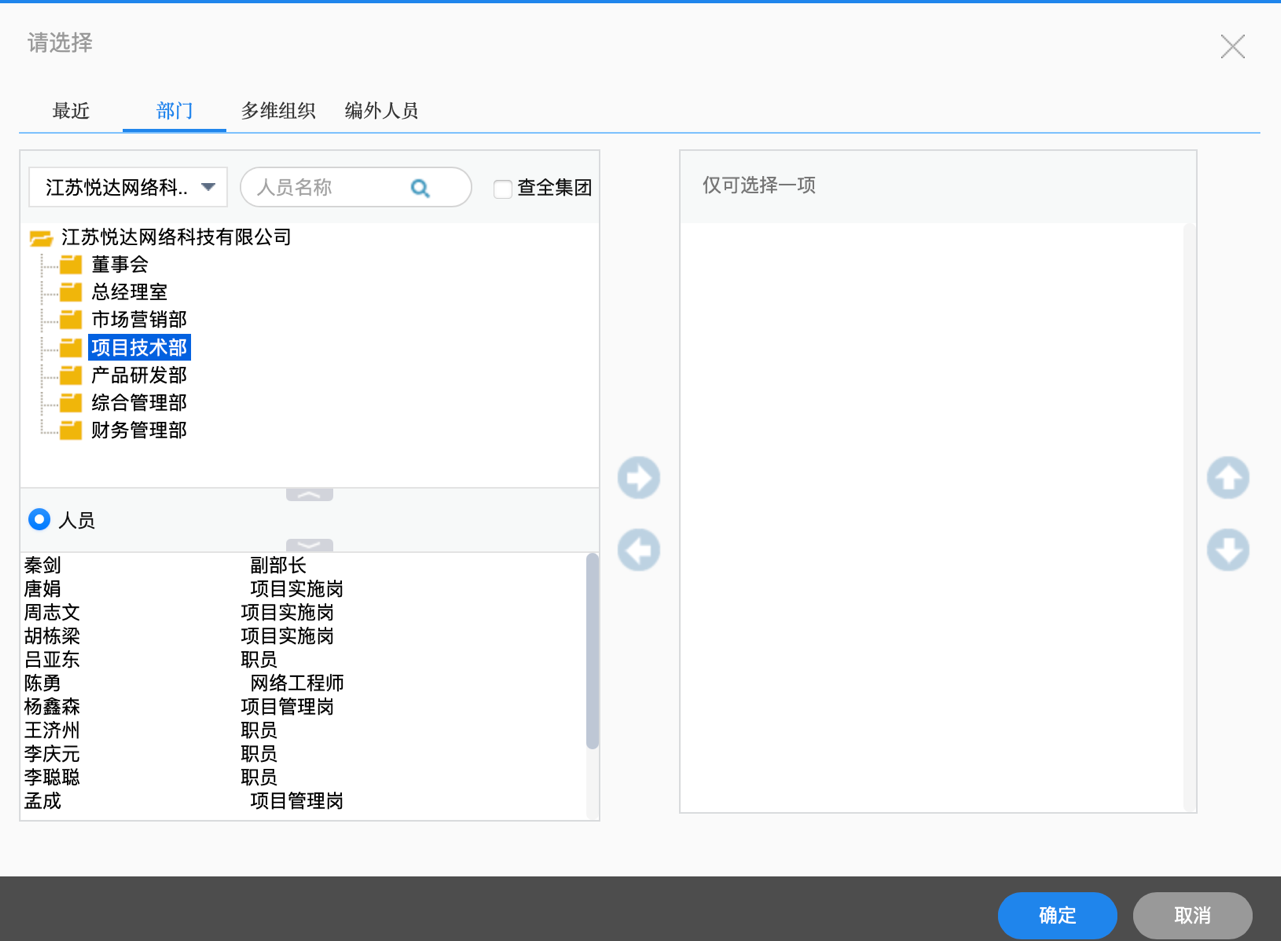Viewport: 1281px width, 941px height.
Task: Click the personnel list vertical scrollbar
Action: click(592, 651)
